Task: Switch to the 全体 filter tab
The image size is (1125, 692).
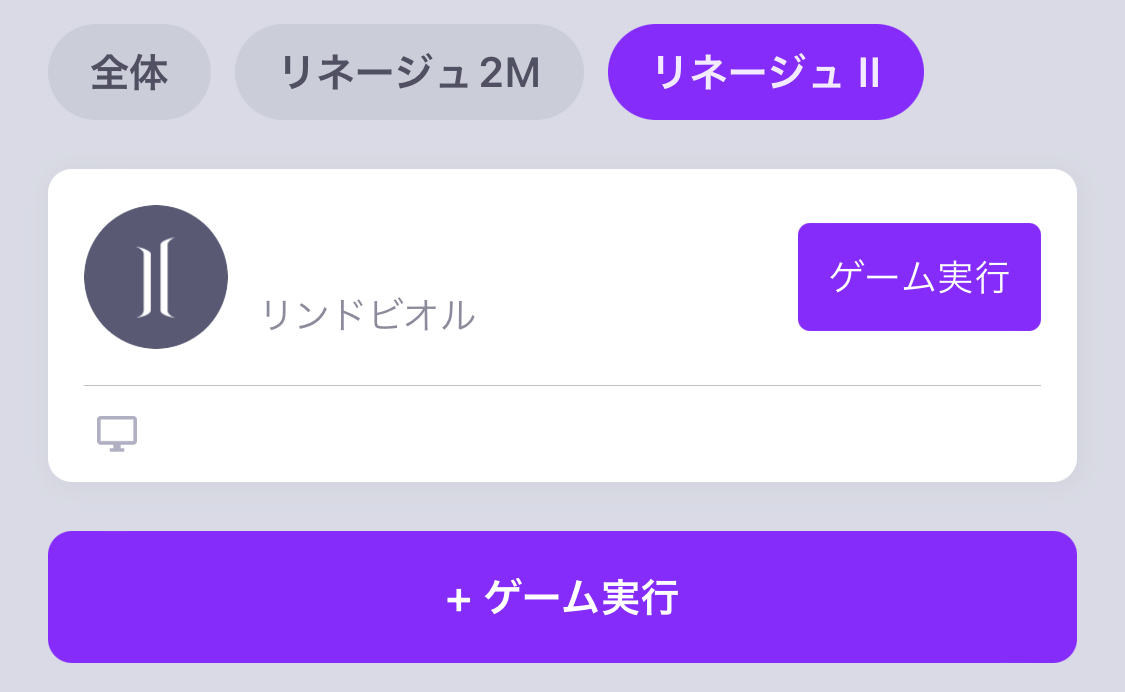Action: (129, 71)
